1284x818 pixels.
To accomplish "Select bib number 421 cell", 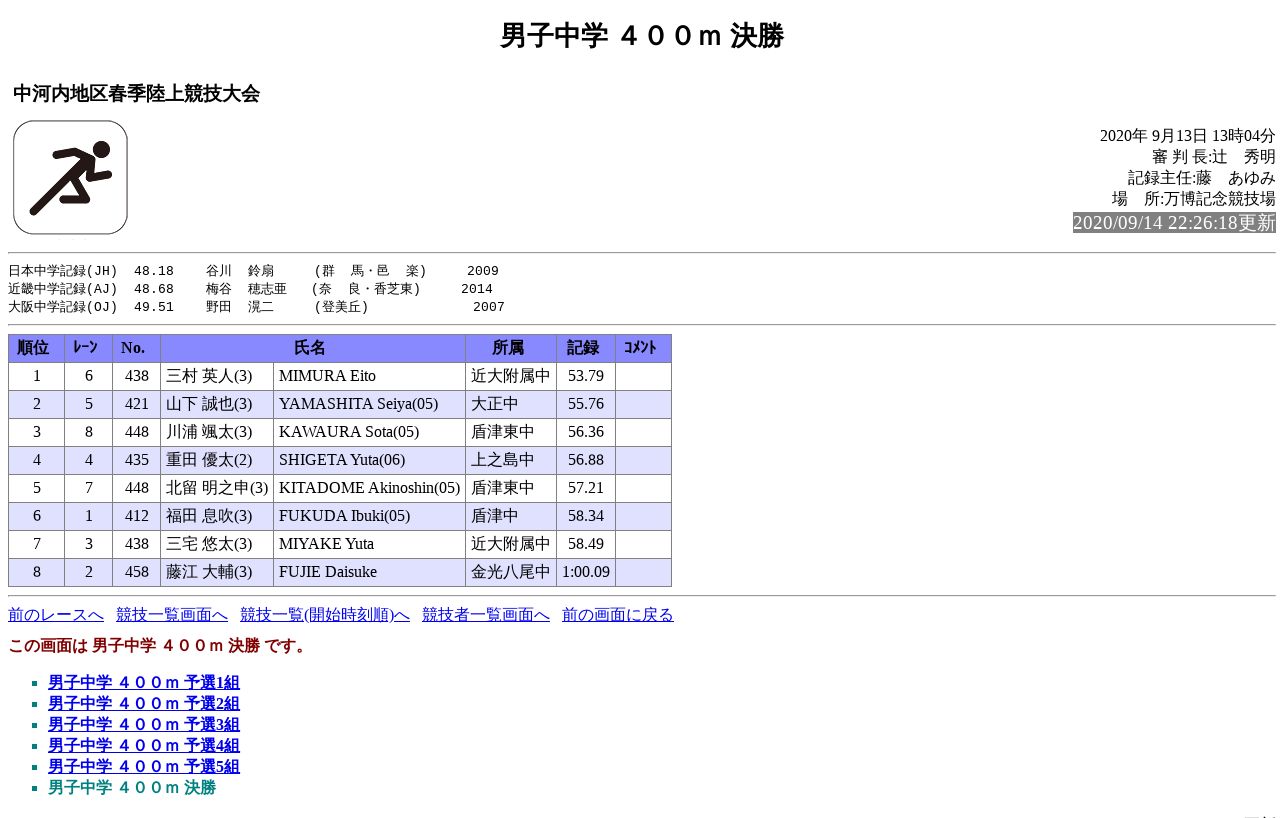I will pyautogui.click(x=136, y=404).
